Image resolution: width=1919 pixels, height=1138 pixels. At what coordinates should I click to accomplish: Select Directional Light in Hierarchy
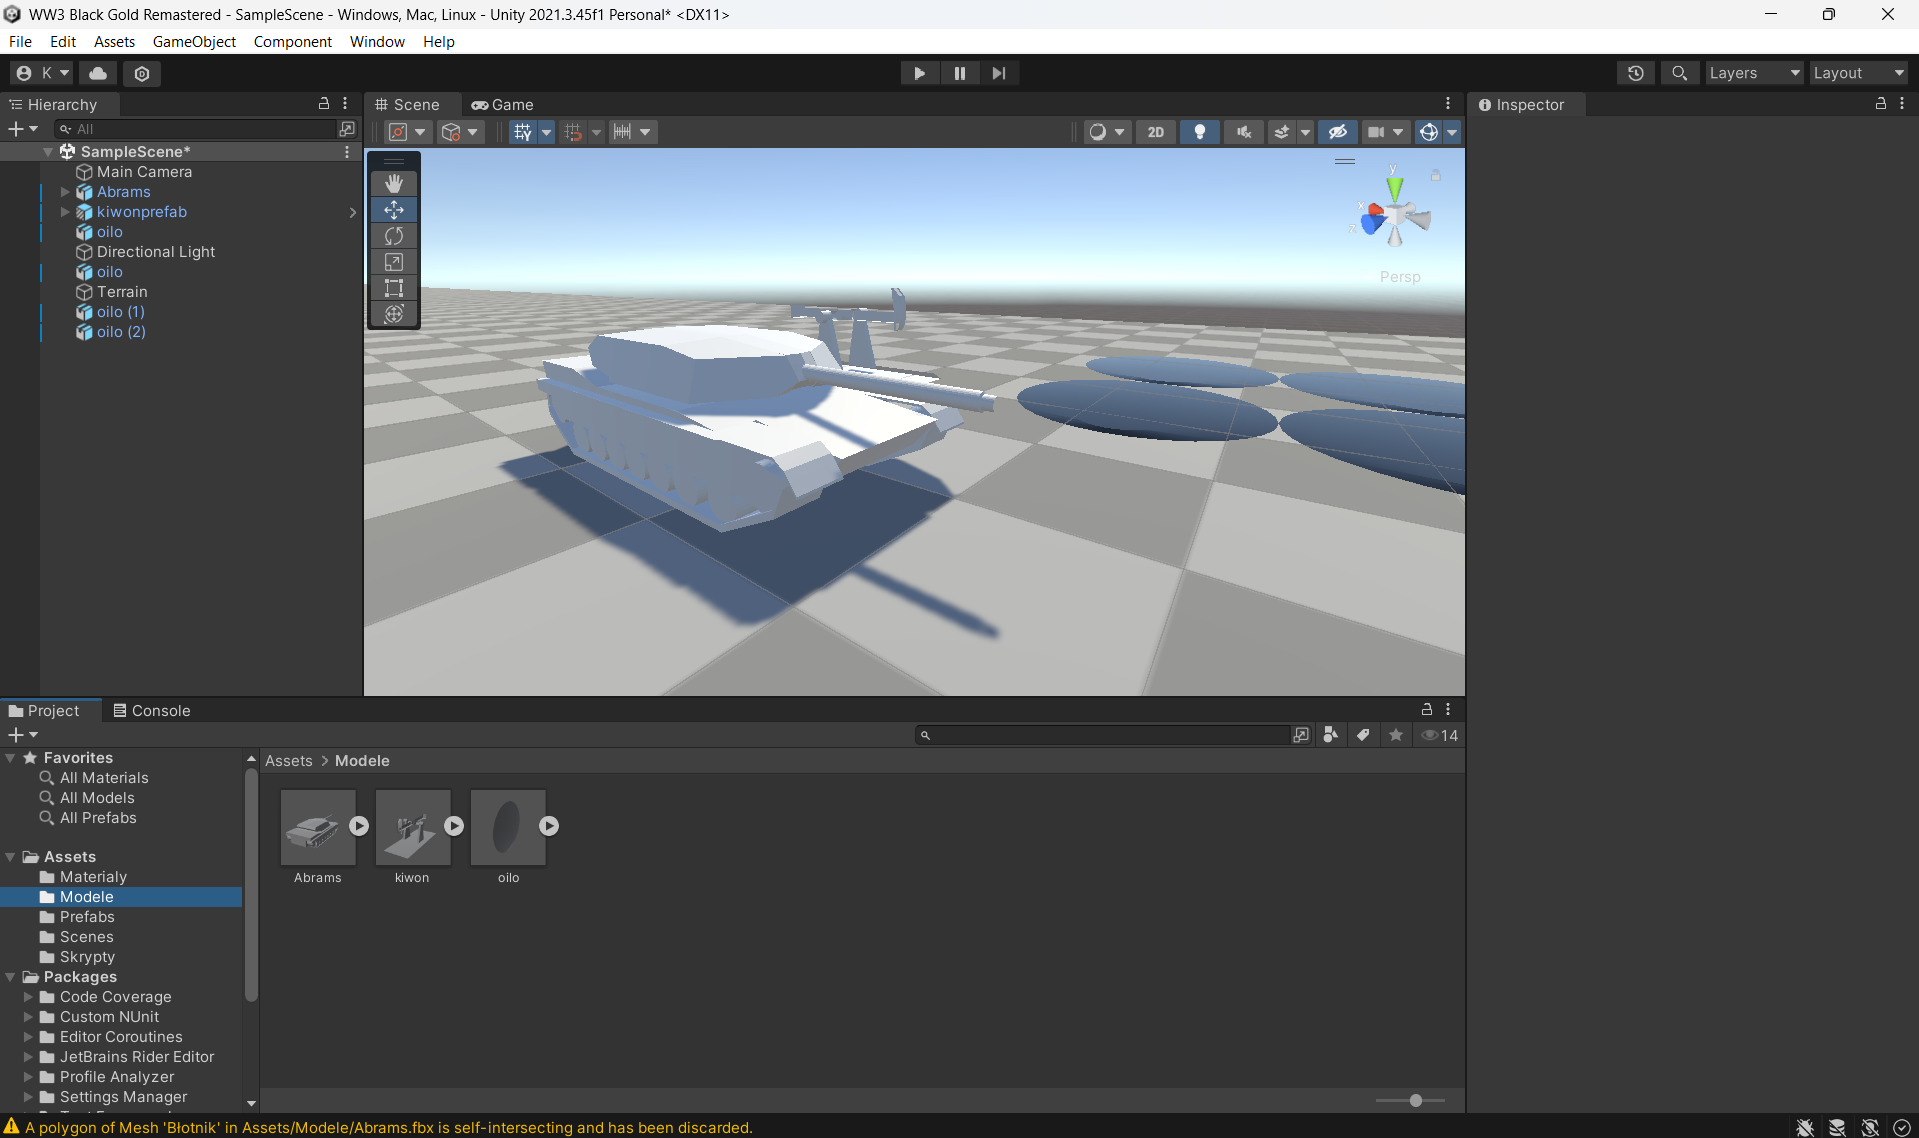(x=155, y=252)
